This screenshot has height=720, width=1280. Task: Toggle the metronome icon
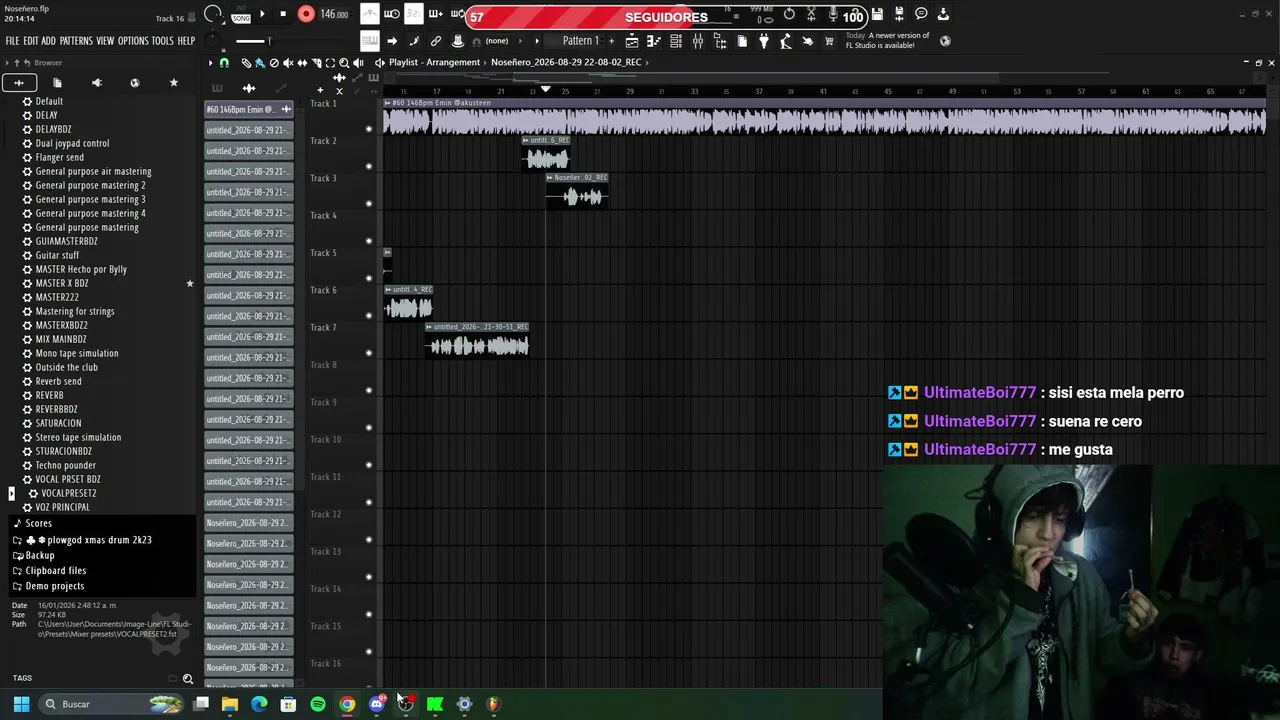370,14
